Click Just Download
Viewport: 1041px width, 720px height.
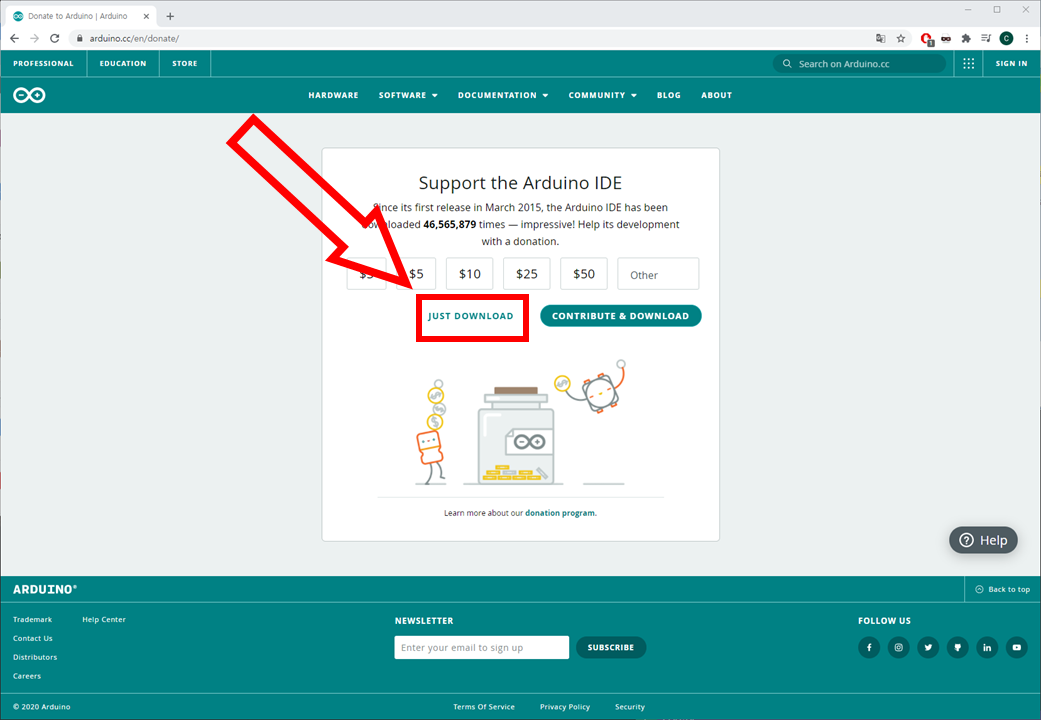click(x=471, y=316)
